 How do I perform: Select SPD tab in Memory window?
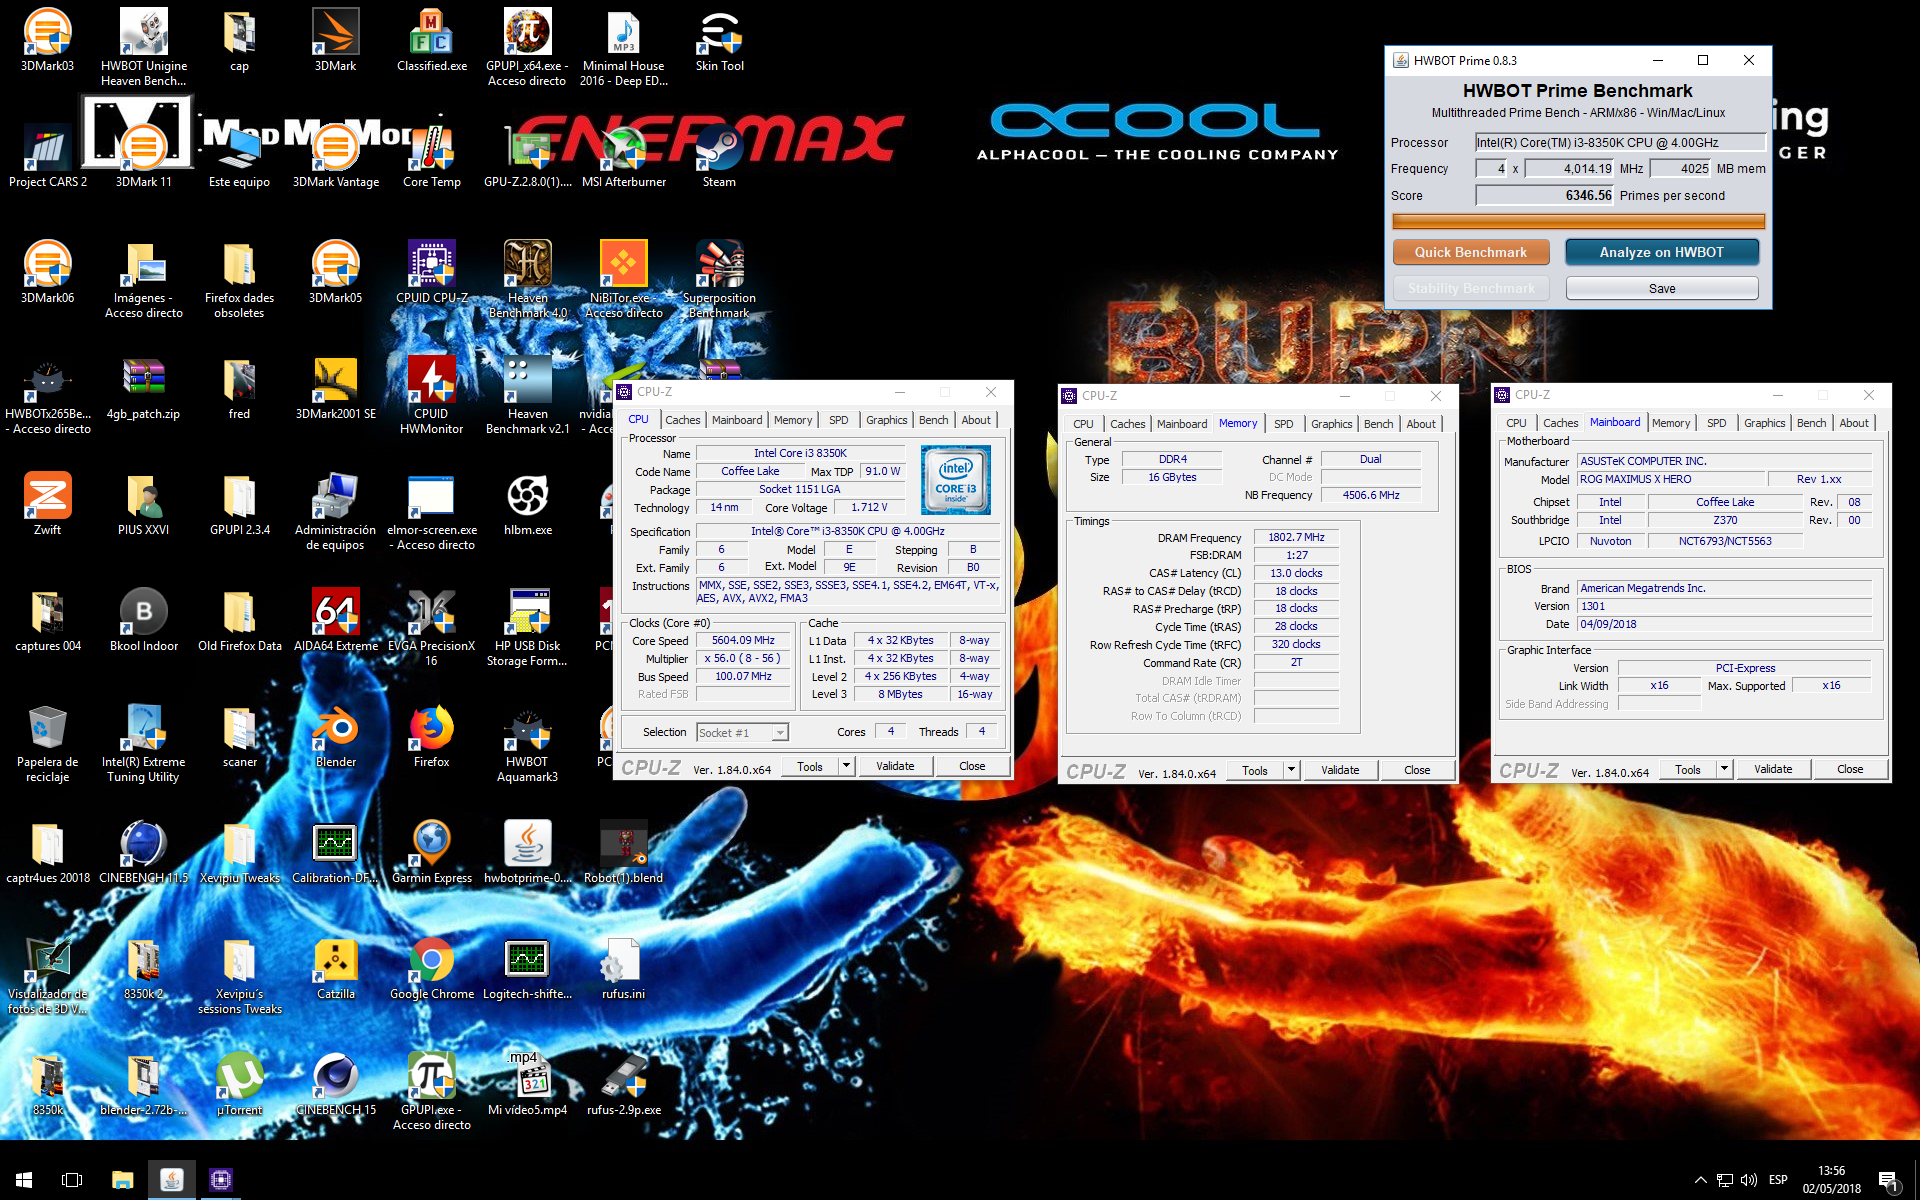pos(1284,424)
